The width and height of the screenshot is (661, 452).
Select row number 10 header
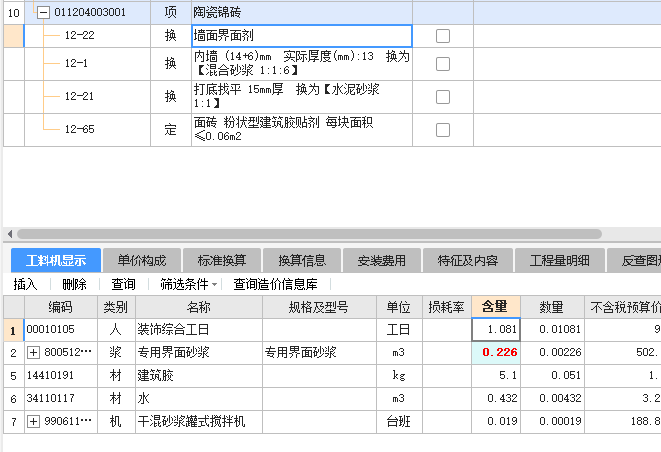[14, 12]
